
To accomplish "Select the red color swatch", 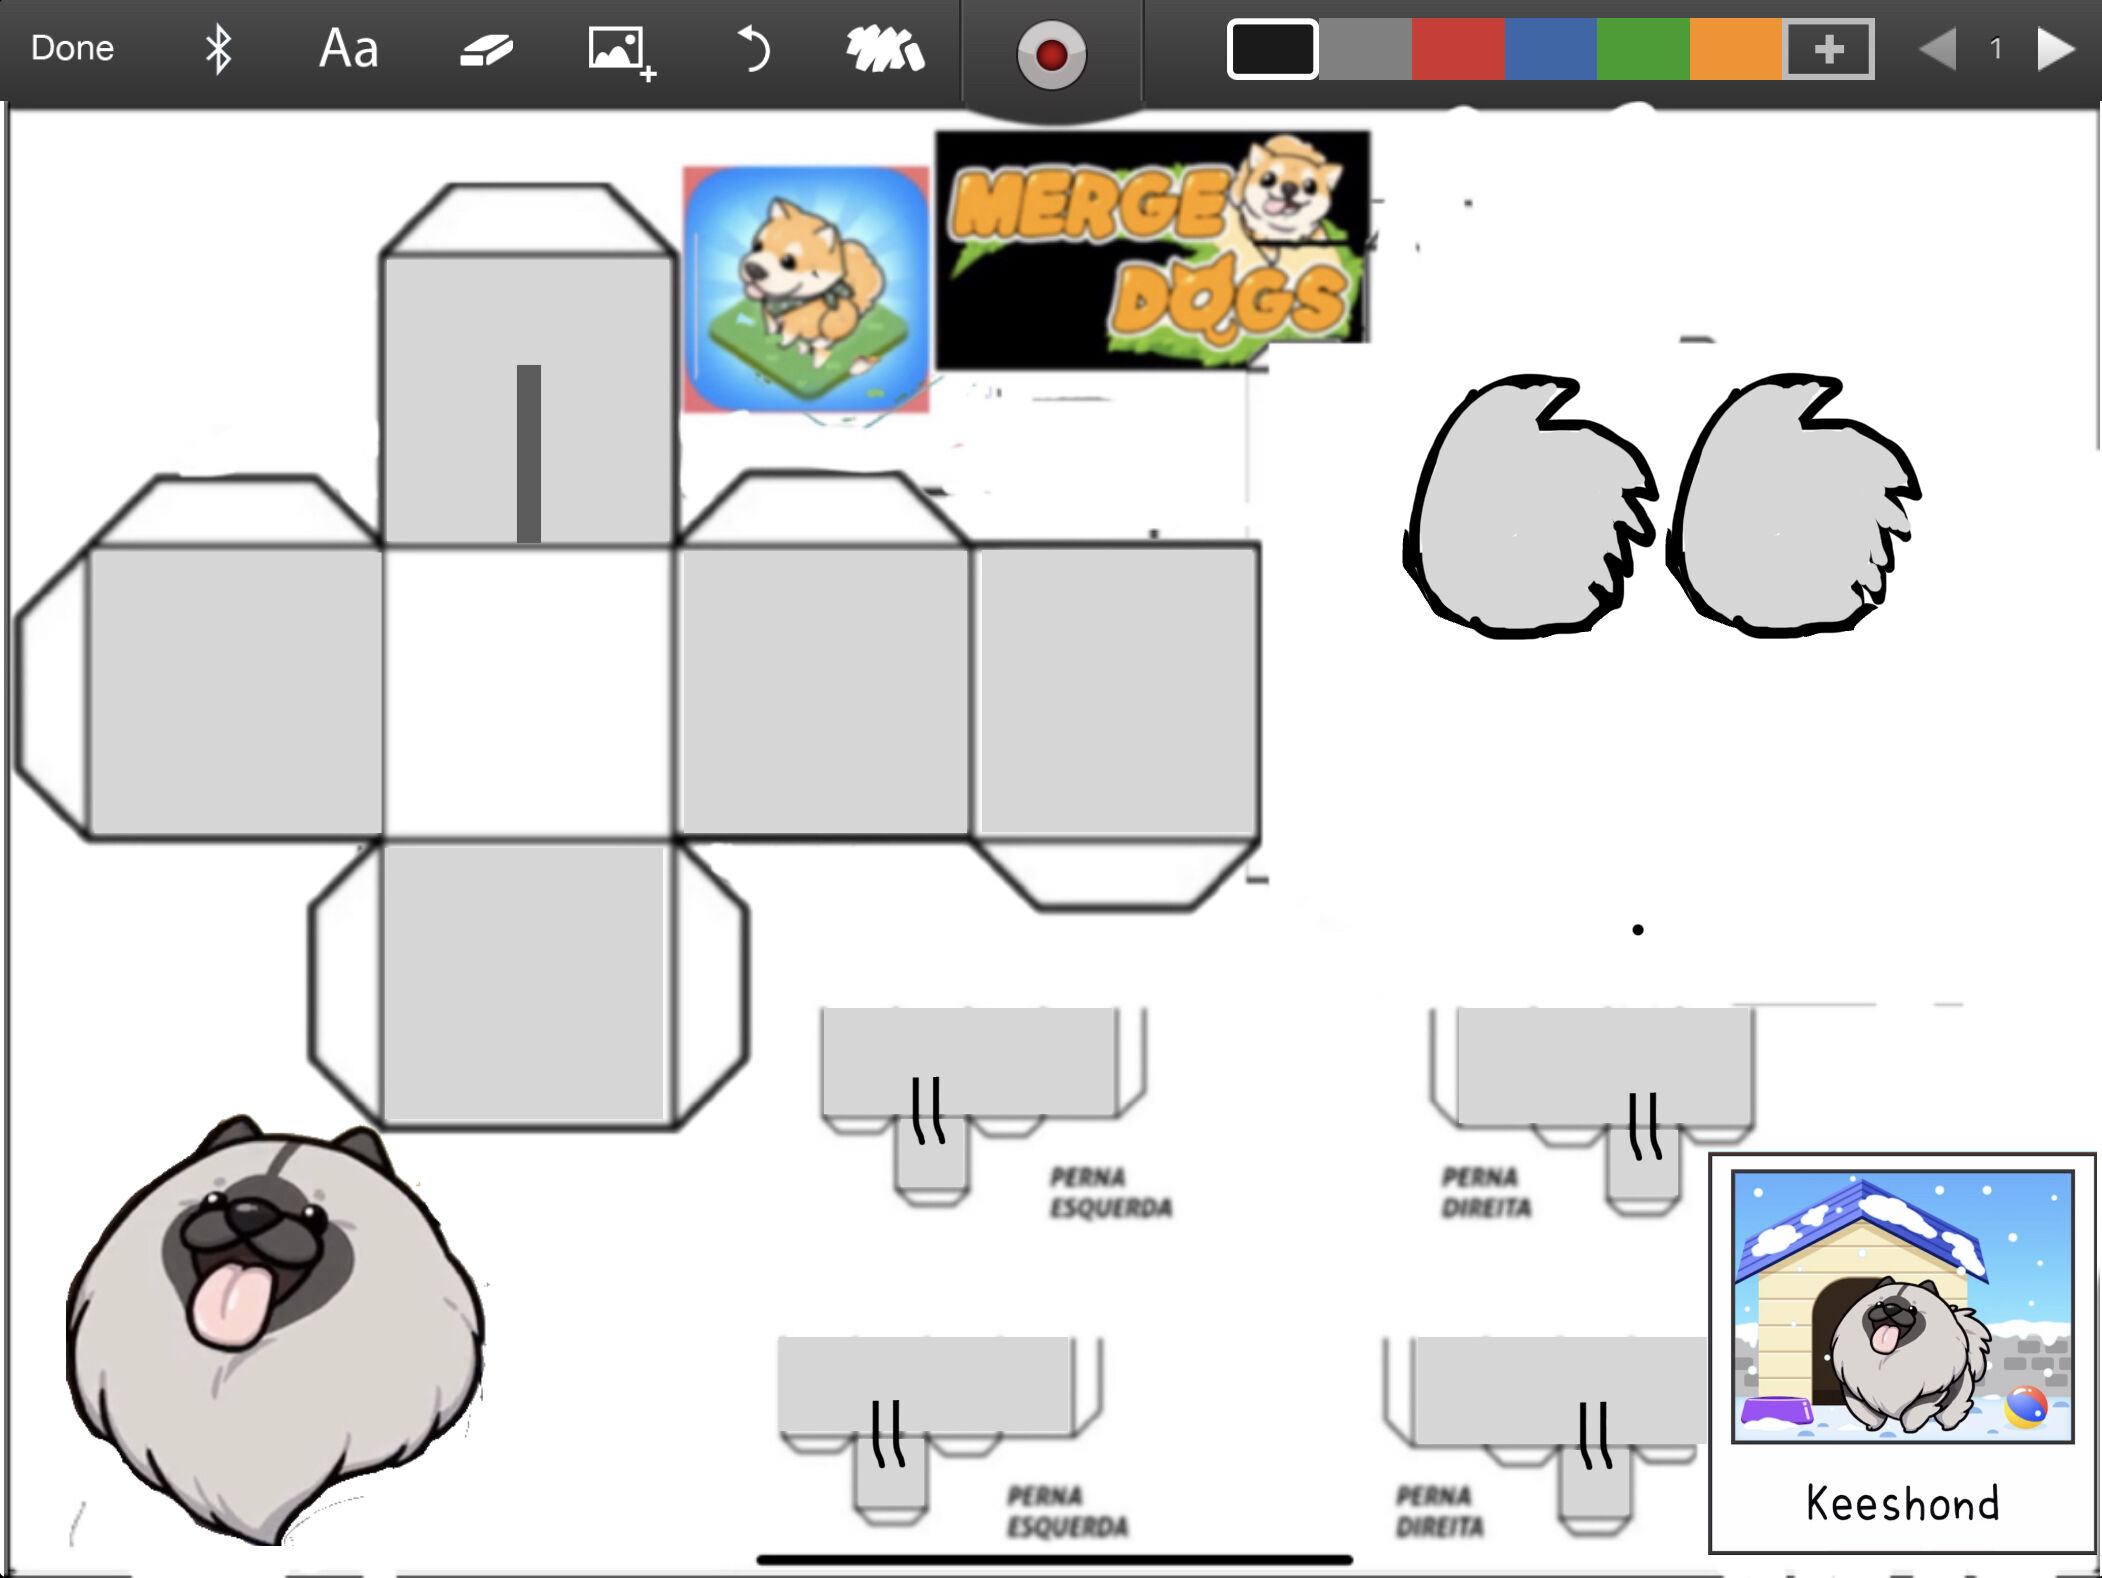I will coord(1458,49).
